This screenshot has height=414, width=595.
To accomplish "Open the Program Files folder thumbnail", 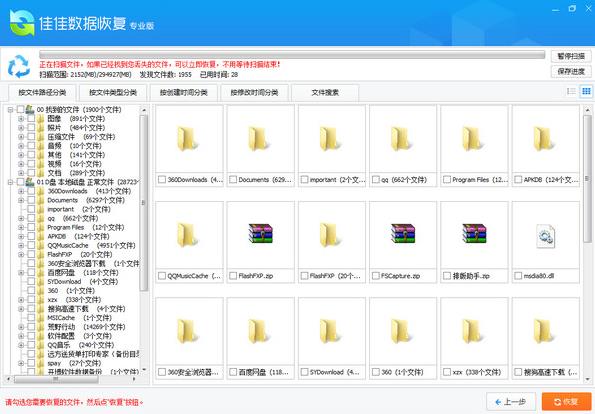I will [x=472, y=139].
